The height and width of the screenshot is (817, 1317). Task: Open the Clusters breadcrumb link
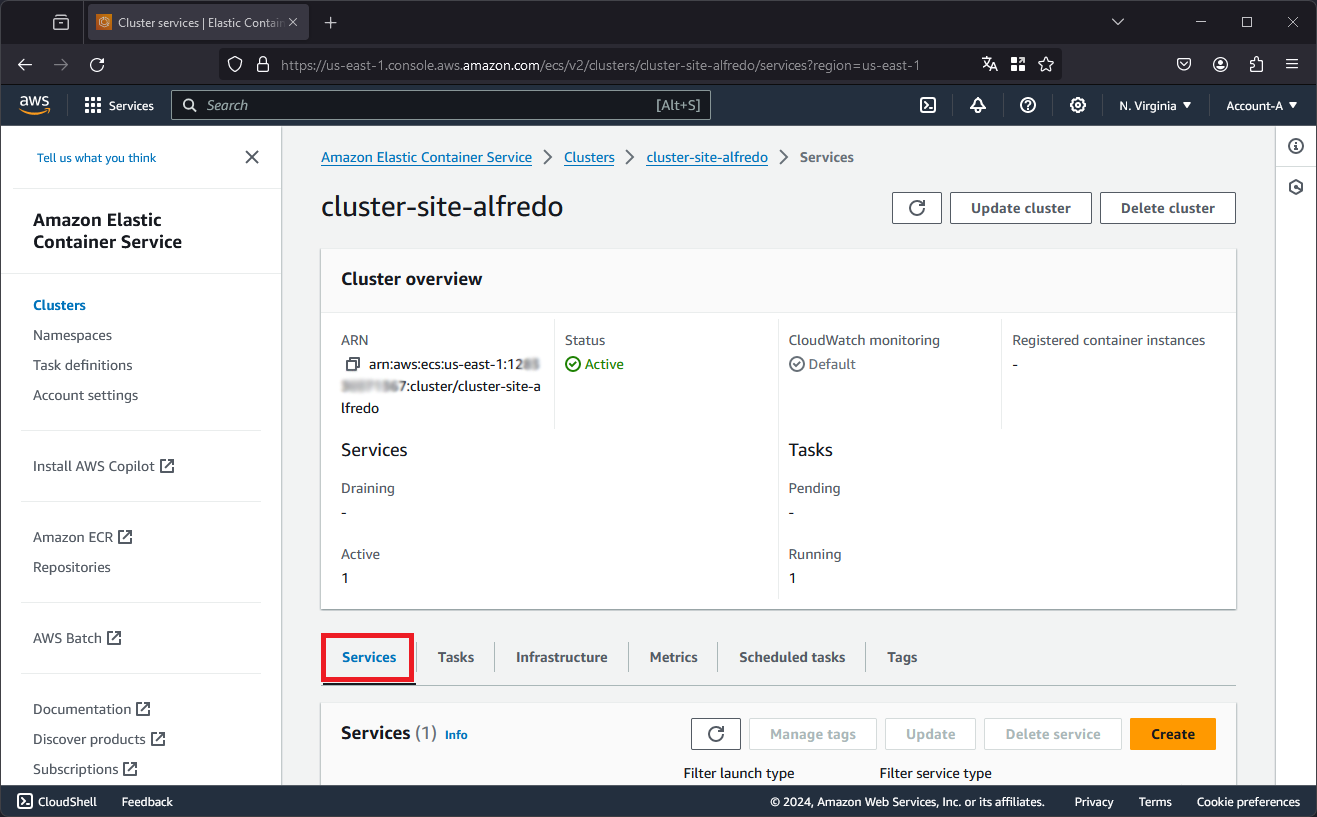pos(589,157)
